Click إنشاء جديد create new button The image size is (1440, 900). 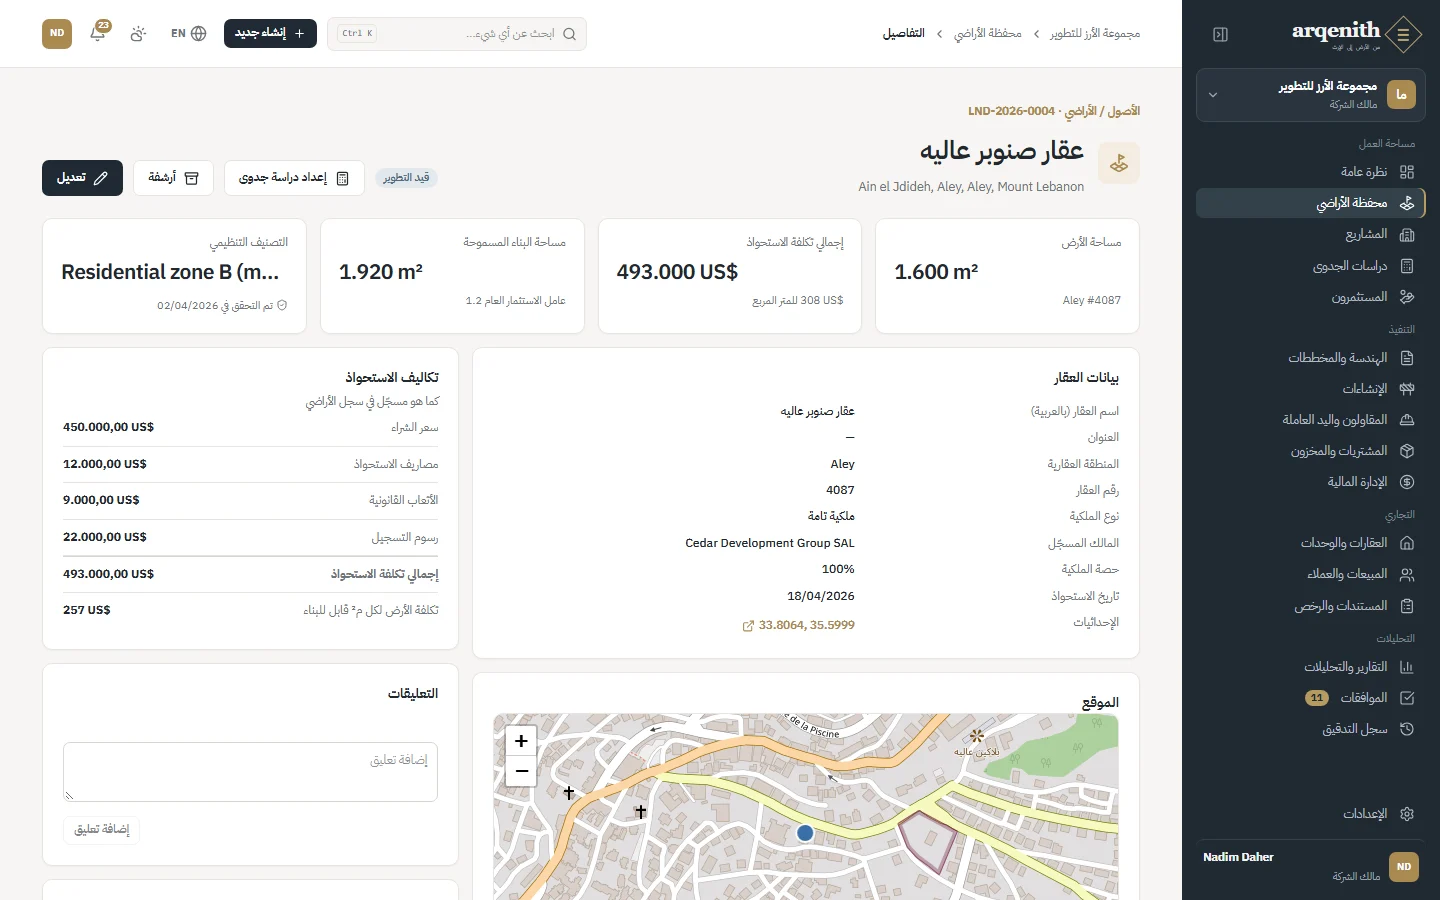(270, 33)
